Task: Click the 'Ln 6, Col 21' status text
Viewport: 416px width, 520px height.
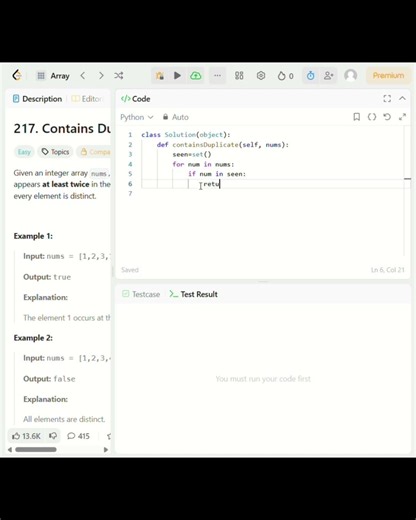Action: [388, 270]
